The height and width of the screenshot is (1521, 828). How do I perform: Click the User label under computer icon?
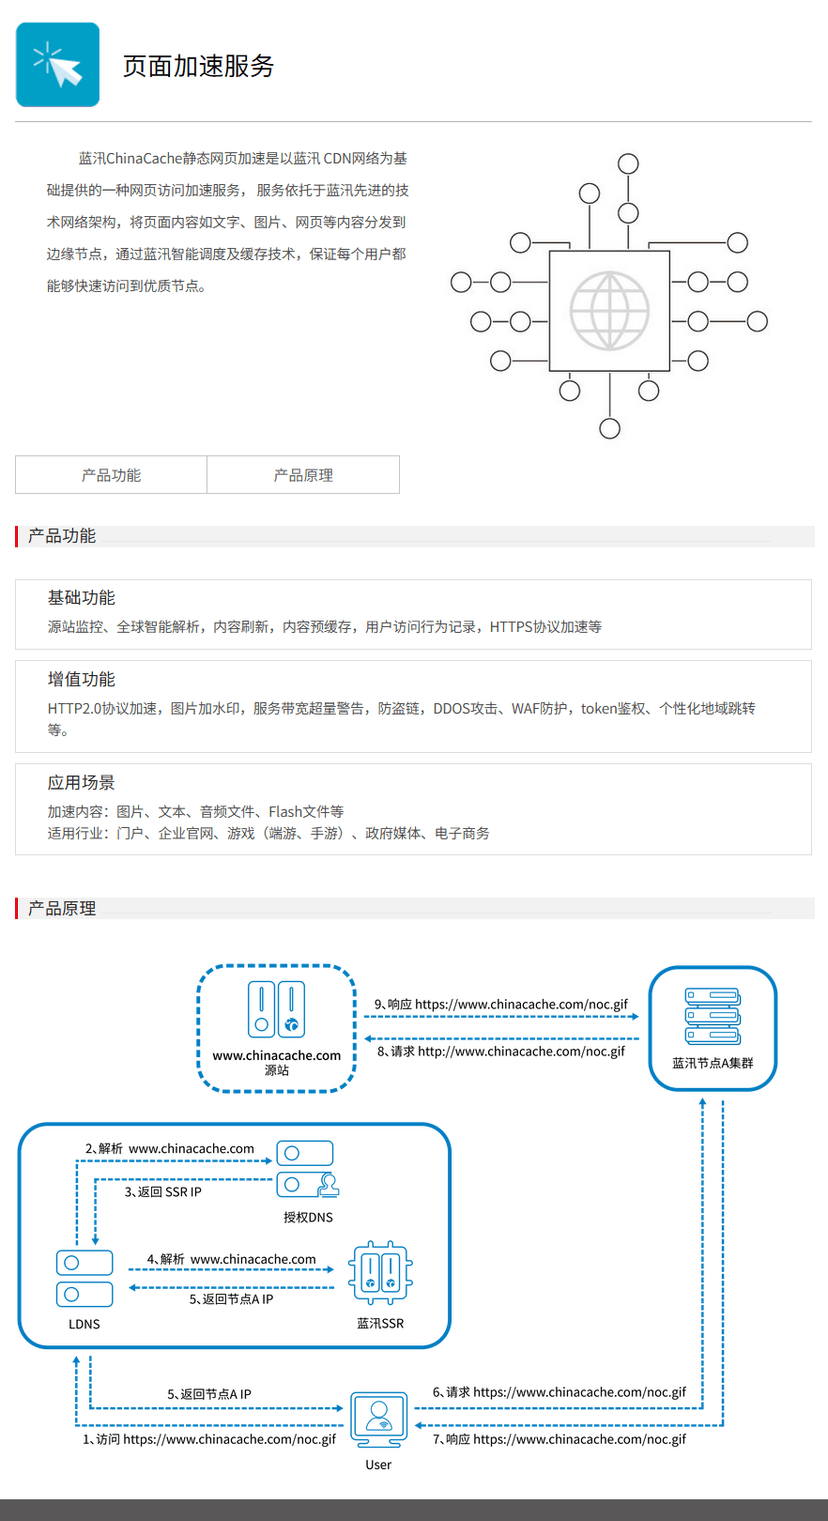378,1465
